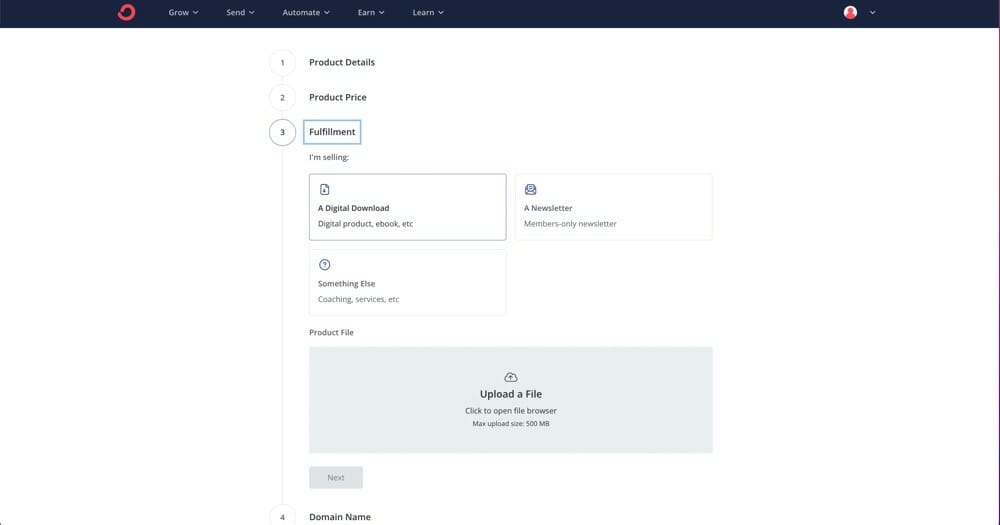Click the Upload a File heading
The image size is (1000, 525).
point(511,394)
